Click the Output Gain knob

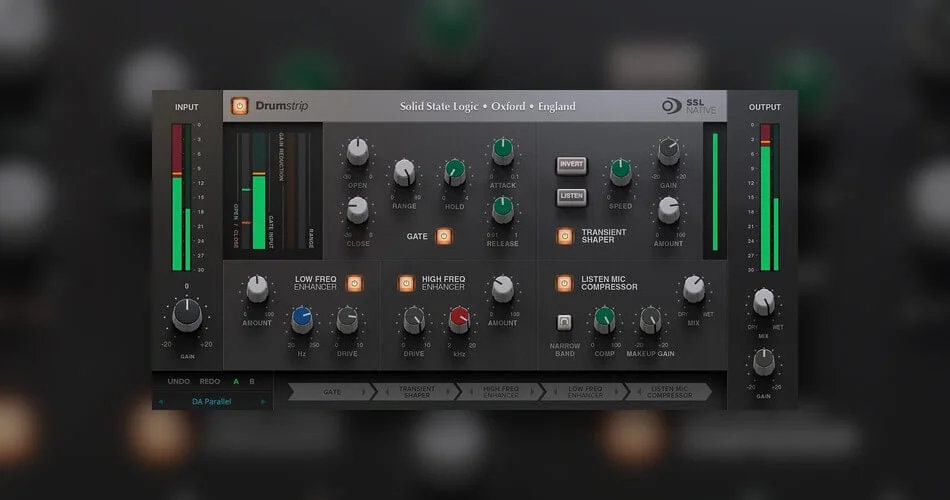point(763,362)
